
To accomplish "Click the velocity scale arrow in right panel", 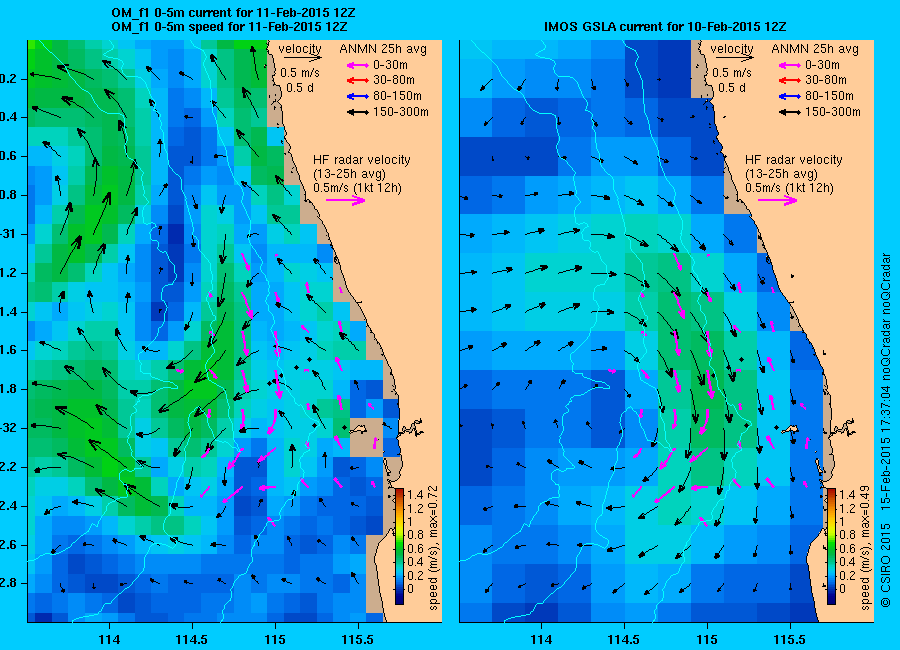I will tap(735, 58).
